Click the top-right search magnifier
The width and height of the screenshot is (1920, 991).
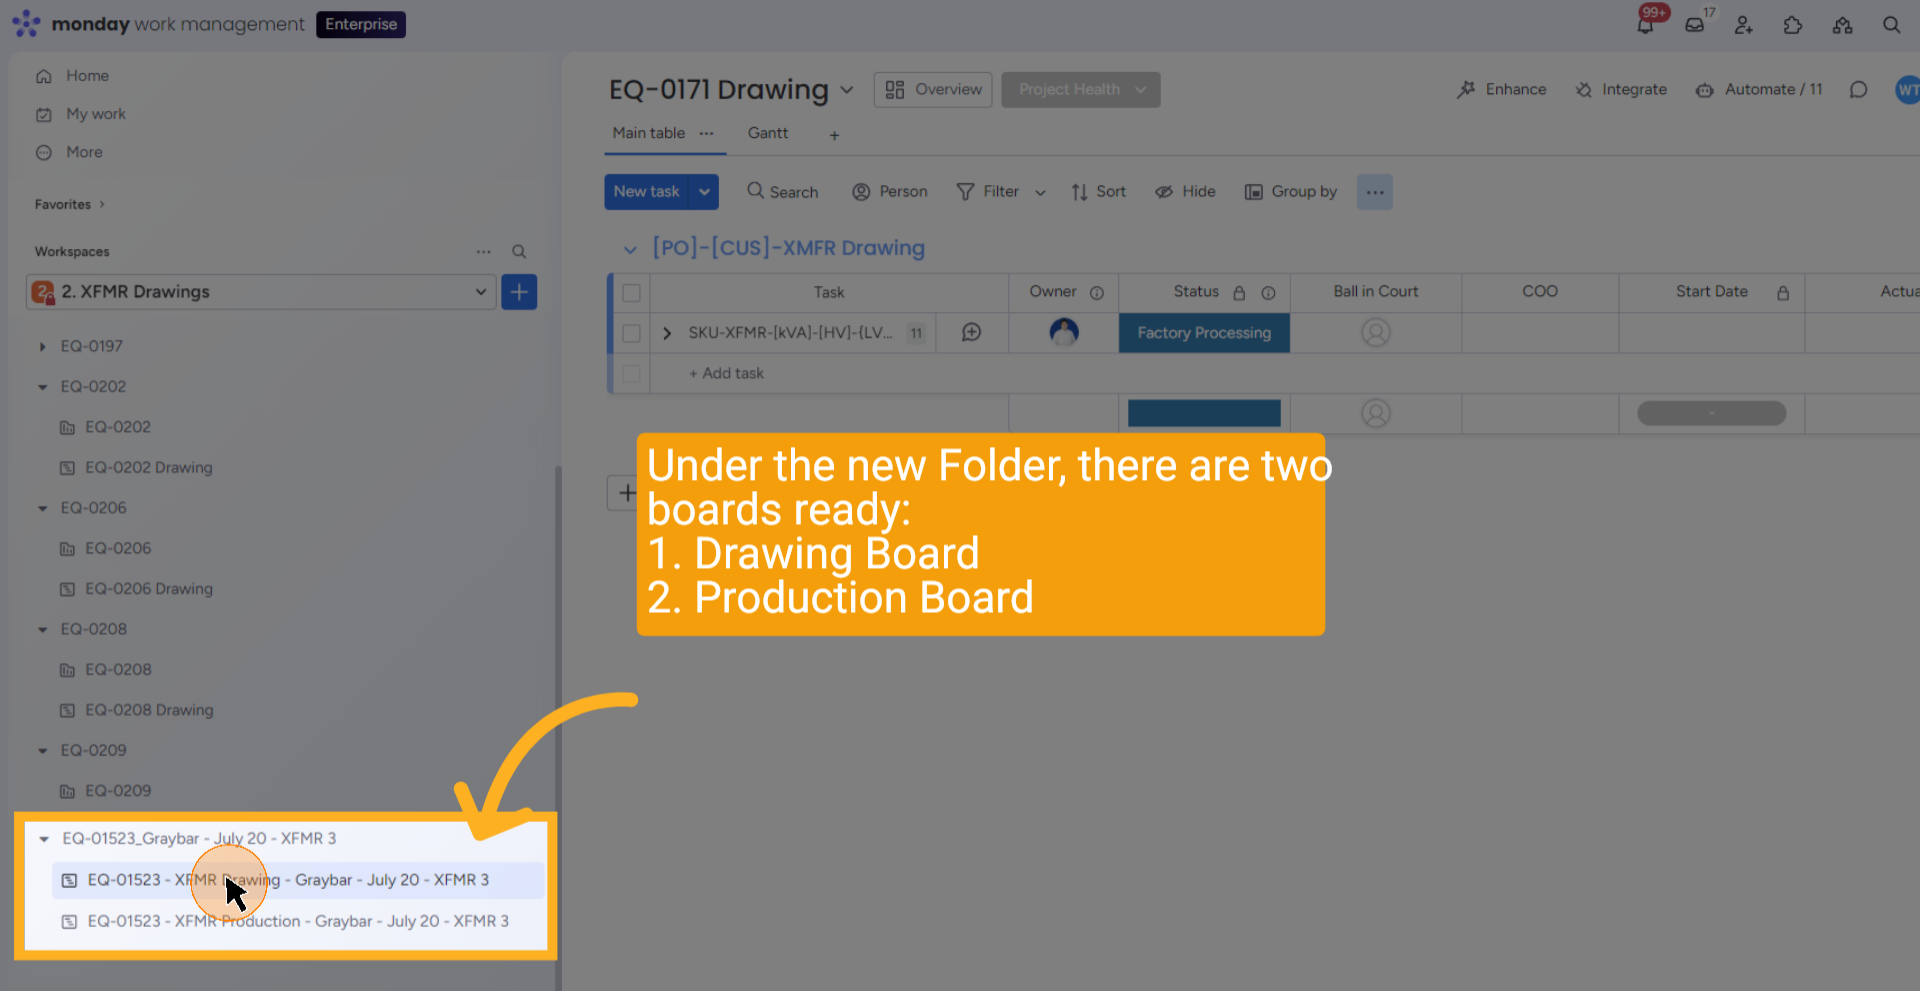coord(1891,25)
